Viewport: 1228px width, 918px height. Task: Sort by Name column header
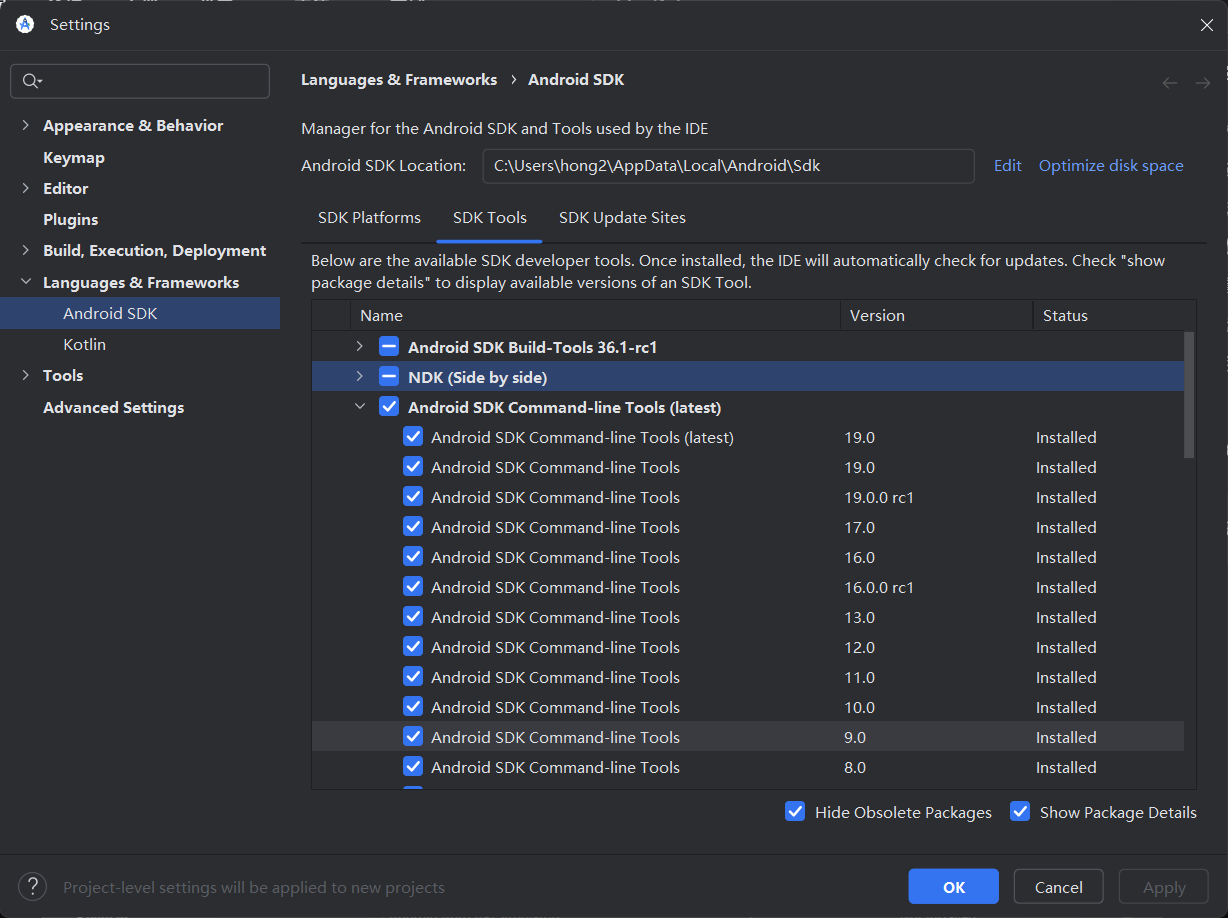595,316
